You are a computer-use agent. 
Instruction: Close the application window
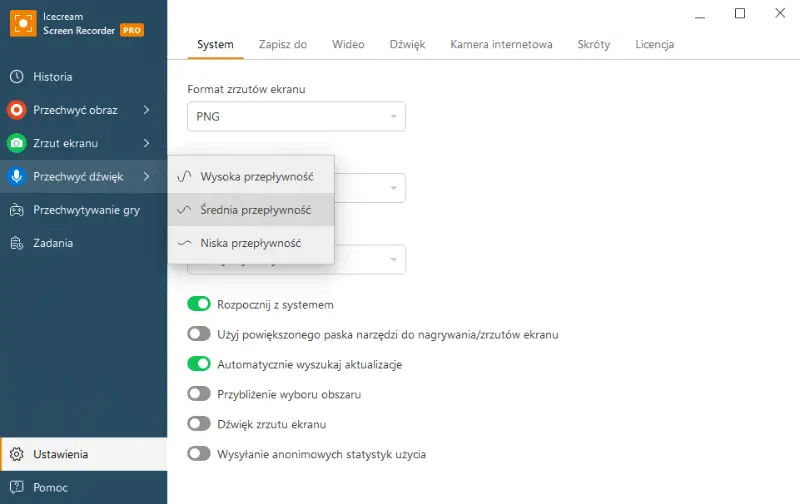(780, 13)
